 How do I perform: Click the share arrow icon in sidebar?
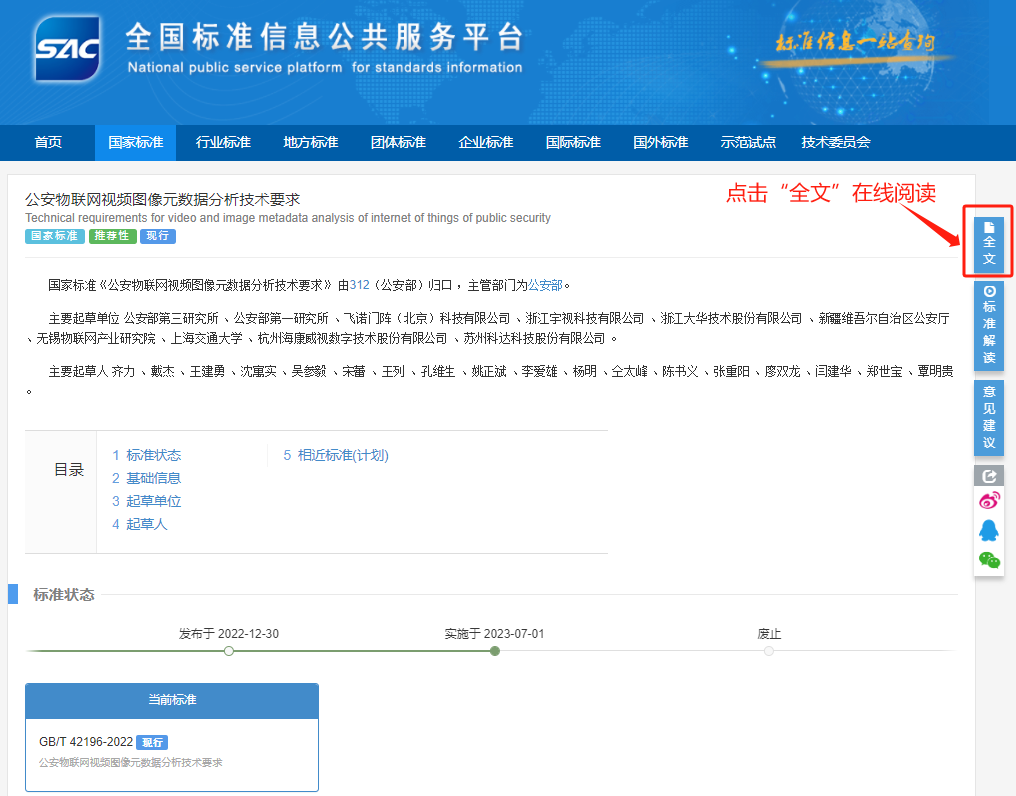pyautogui.click(x=989, y=477)
